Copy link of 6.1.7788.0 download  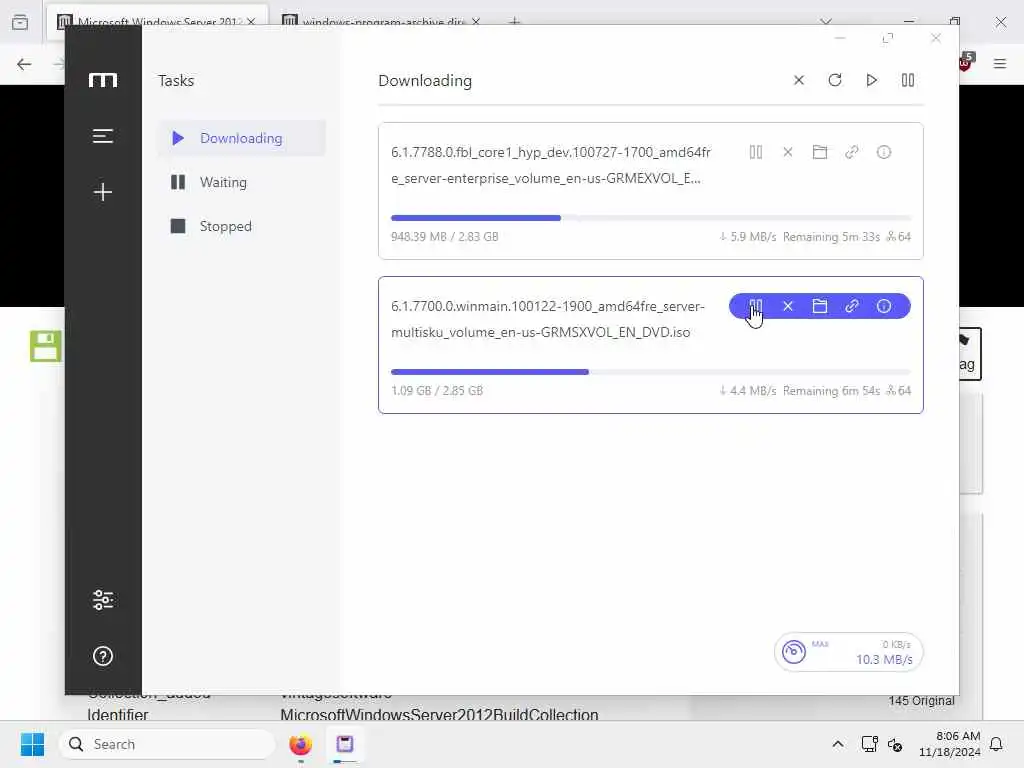click(x=852, y=152)
